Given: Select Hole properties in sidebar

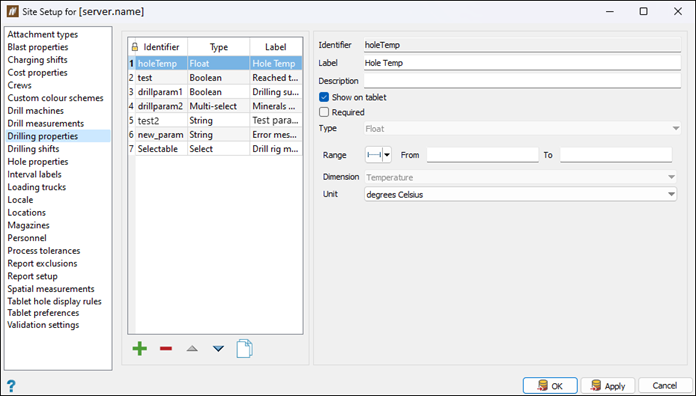Looking at the screenshot, I should point(38,162).
